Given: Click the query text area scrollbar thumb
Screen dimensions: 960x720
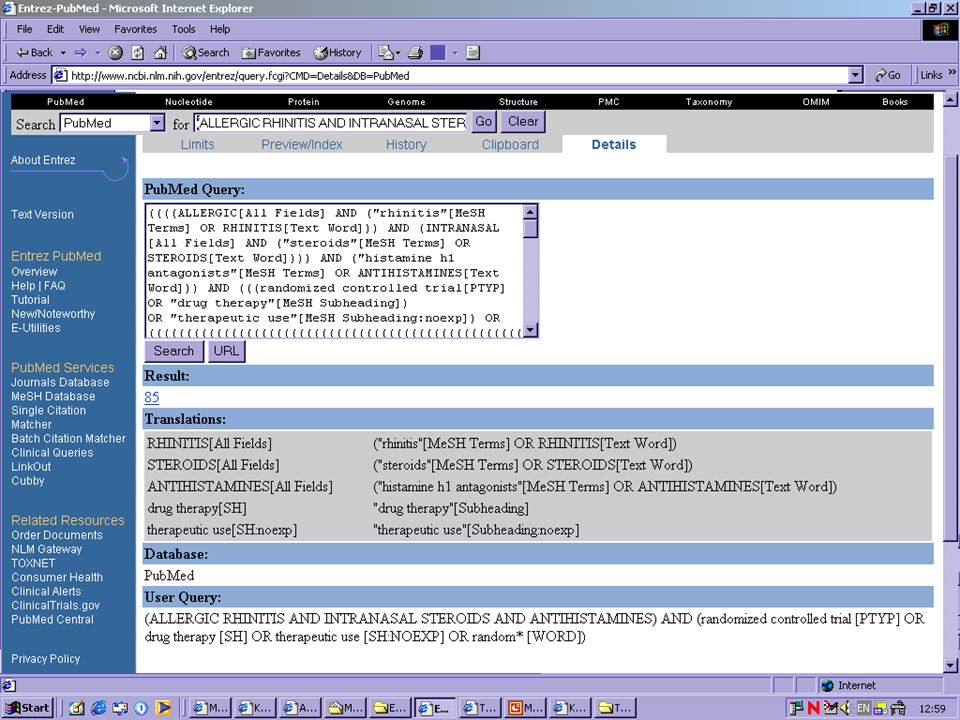Looking at the screenshot, I should pyautogui.click(x=530, y=228).
